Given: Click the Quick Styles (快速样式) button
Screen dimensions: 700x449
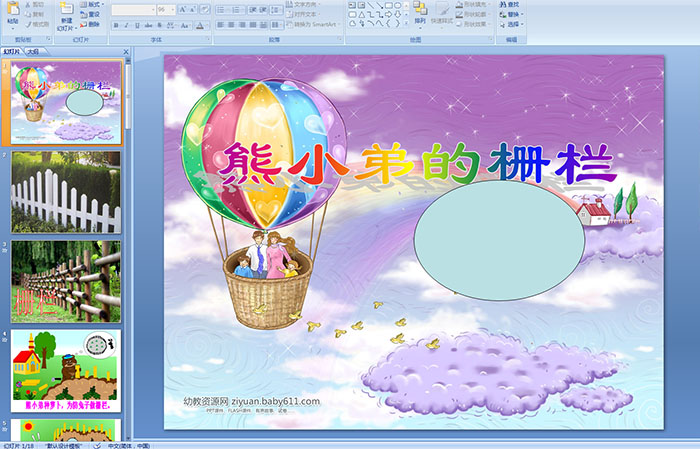Looking at the screenshot, I should 442,13.
